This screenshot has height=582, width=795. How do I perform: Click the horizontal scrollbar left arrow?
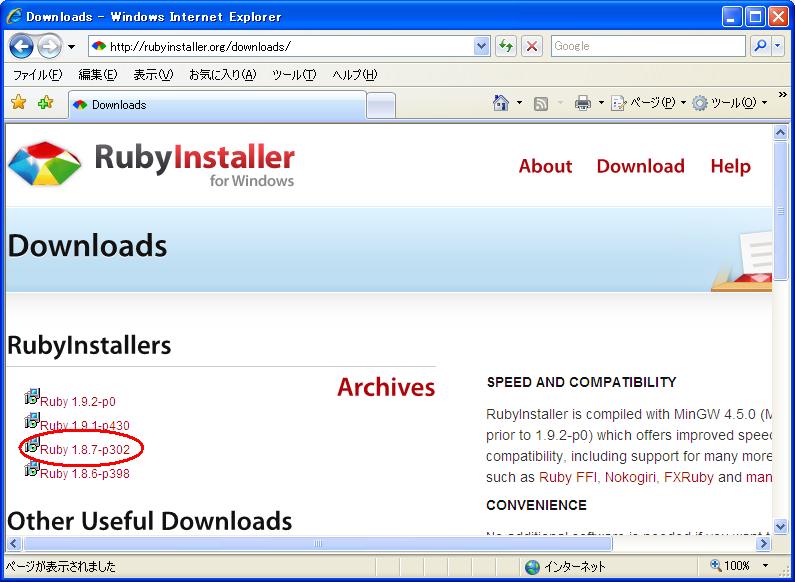(x=14, y=544)
